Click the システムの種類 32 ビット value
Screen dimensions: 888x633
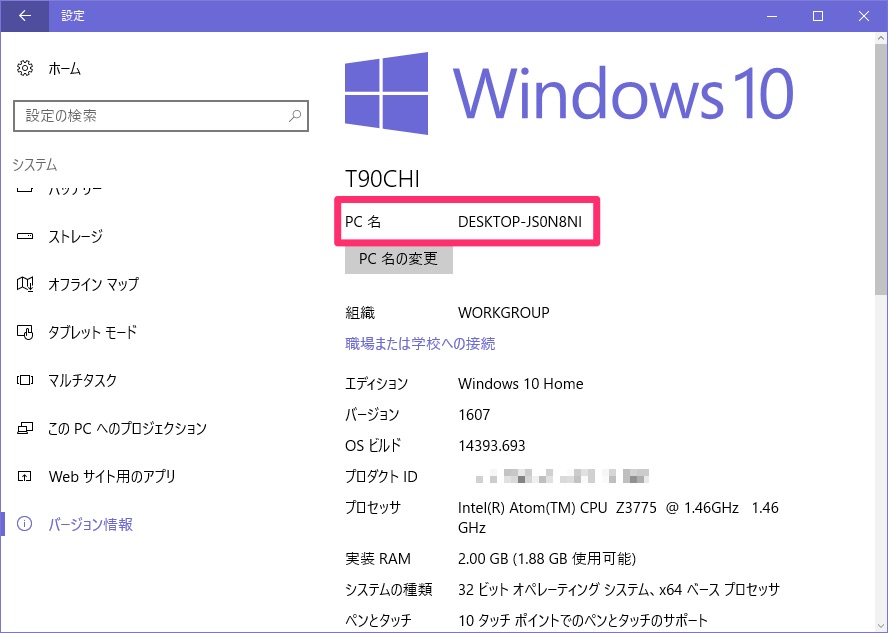tap(618, 590)
